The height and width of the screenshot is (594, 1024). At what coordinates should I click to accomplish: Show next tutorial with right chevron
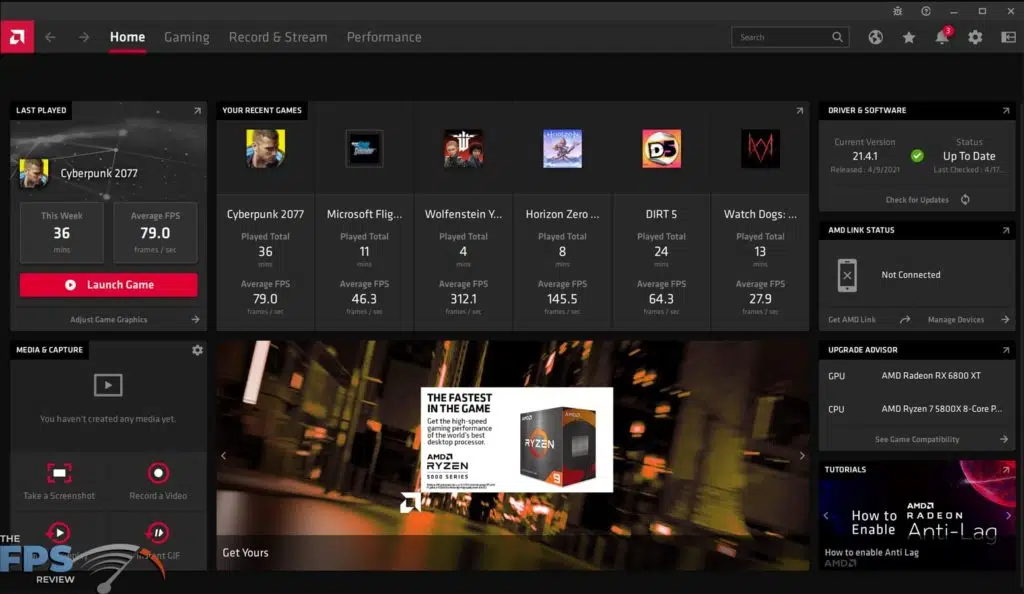coord(1008,516)
